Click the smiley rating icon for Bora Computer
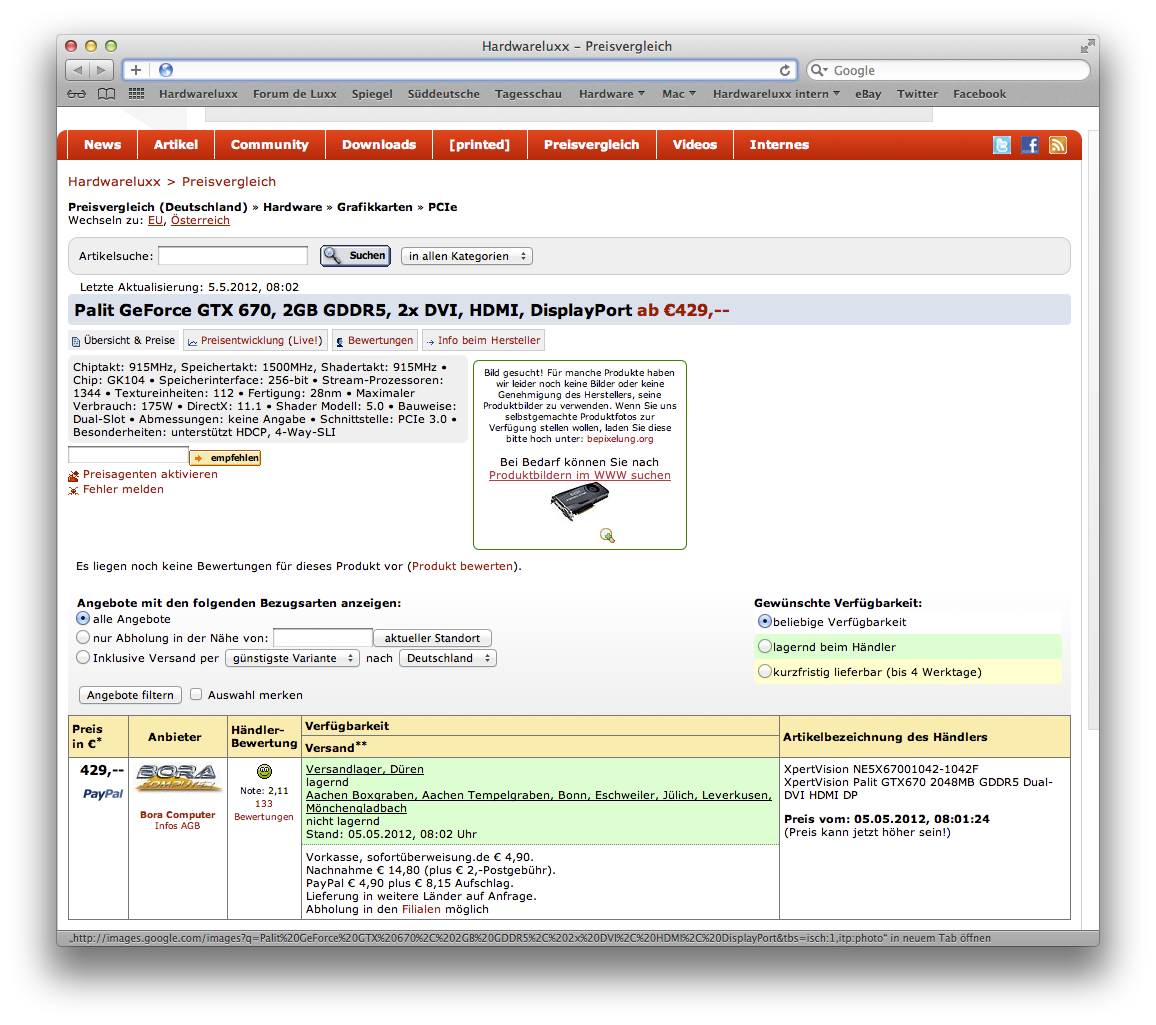Screen dimensions: 1156x1025 264,771
